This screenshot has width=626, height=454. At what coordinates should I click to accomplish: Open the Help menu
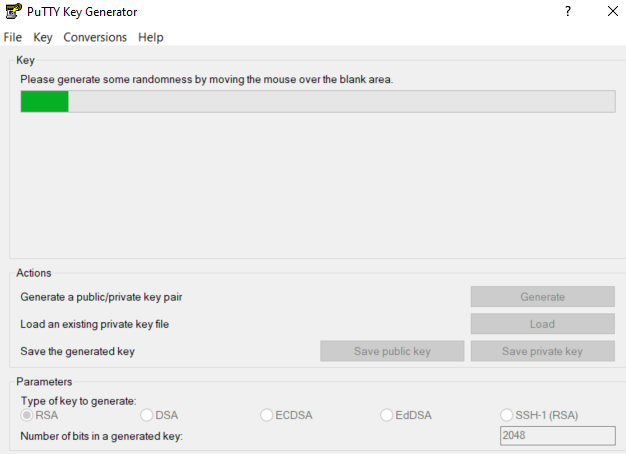tap(151, 37)
